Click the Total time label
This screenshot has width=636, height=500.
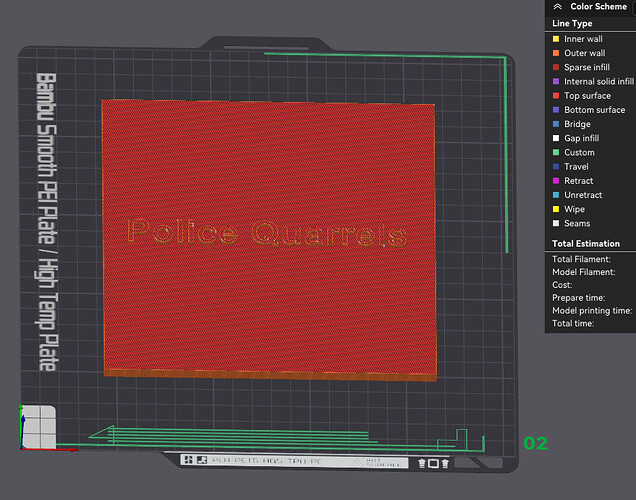pos(573,324)
